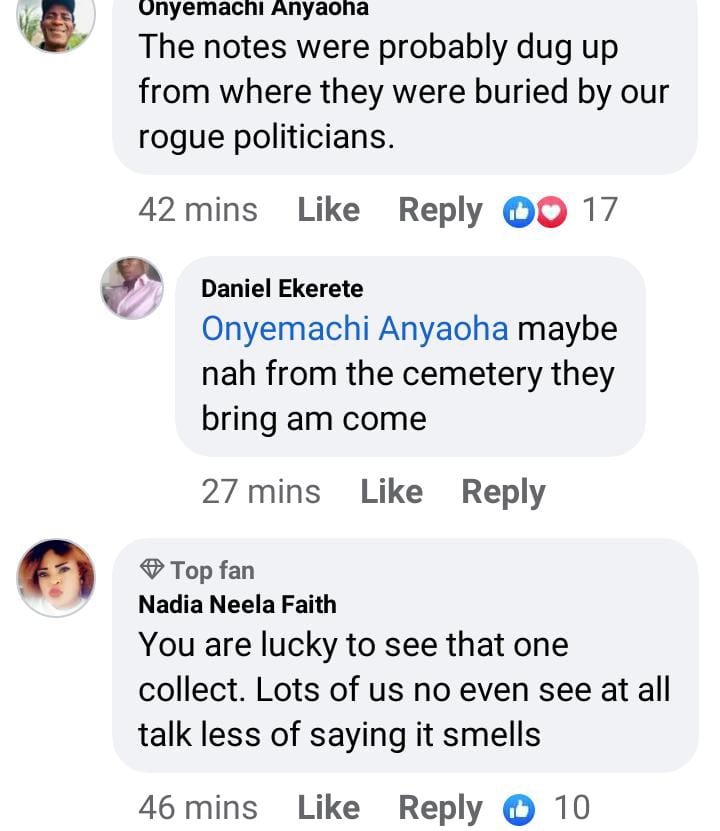Click the 27 mins timestamp

[x=261, y=492]
